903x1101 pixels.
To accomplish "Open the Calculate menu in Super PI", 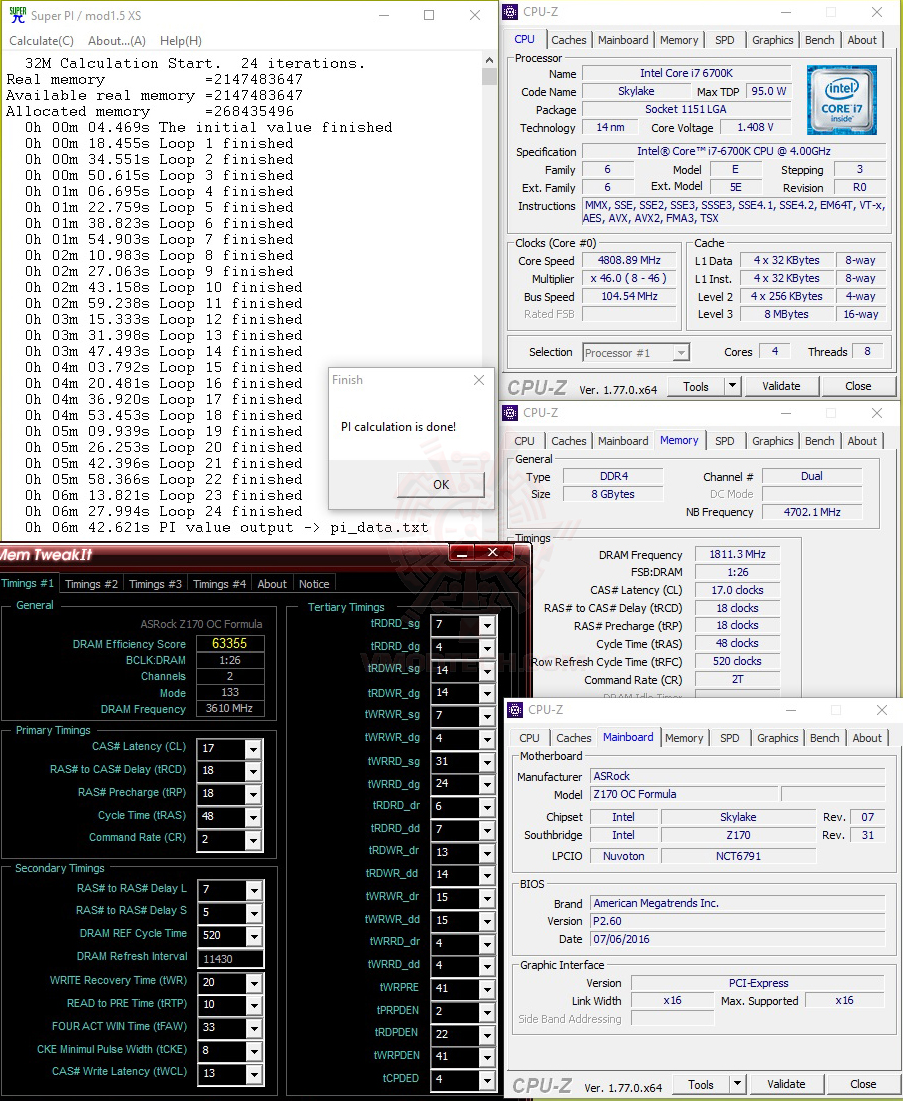I will pyautogui.click(x=40, y=40).
